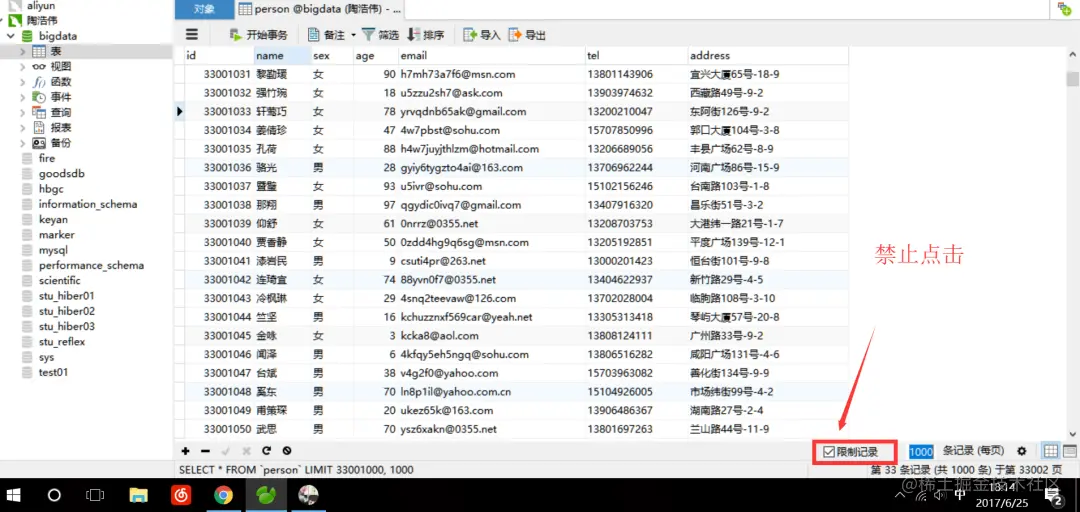Click the new-tab icon at top right

[1063, 9]
